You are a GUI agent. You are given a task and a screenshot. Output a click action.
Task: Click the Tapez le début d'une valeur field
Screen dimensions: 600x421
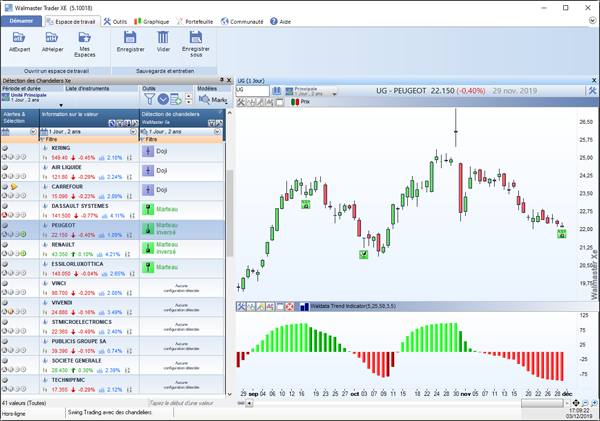coord(186,403)
